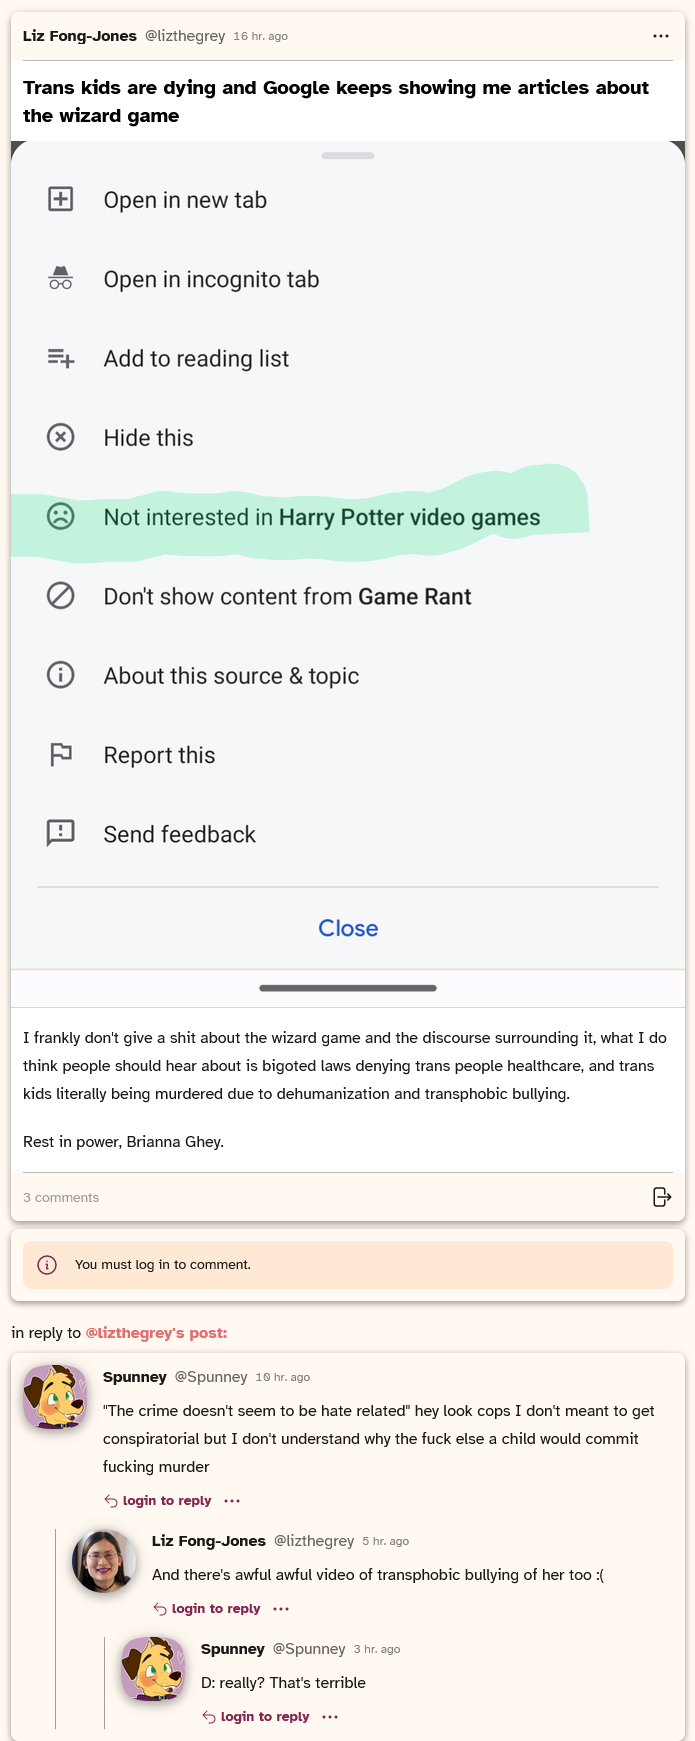The width and height of the screenshot is (695, 1741).
Task: Click @lizthegrey's post link in reply header
Action: (x=156, y=1333)
